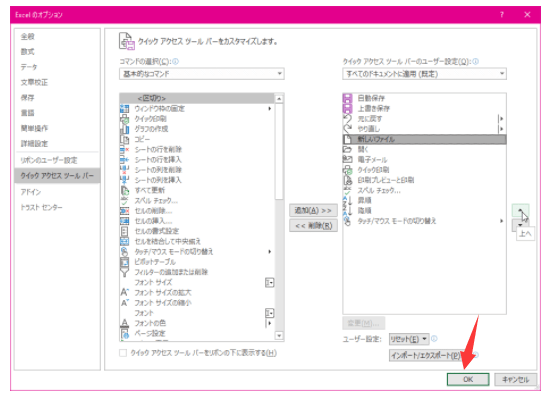Screen dimensions: 547x400
Task: Confirm with the OK button
Action: 468,379
